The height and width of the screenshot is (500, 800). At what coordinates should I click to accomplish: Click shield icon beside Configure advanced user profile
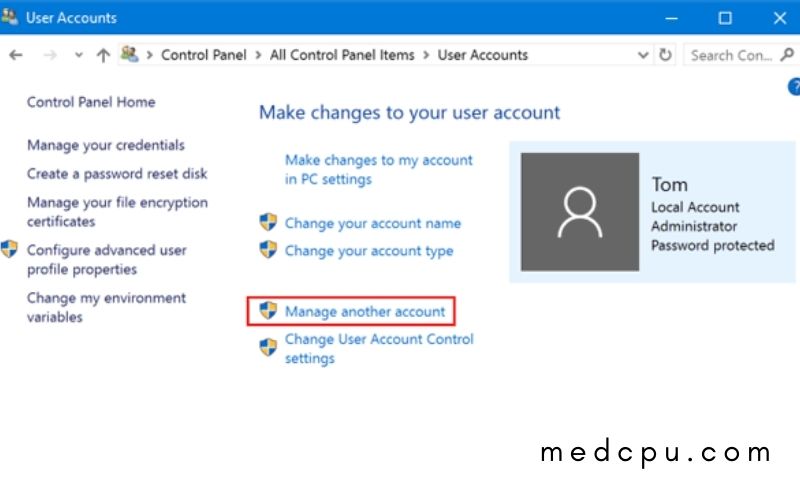[x=9, y=249]
